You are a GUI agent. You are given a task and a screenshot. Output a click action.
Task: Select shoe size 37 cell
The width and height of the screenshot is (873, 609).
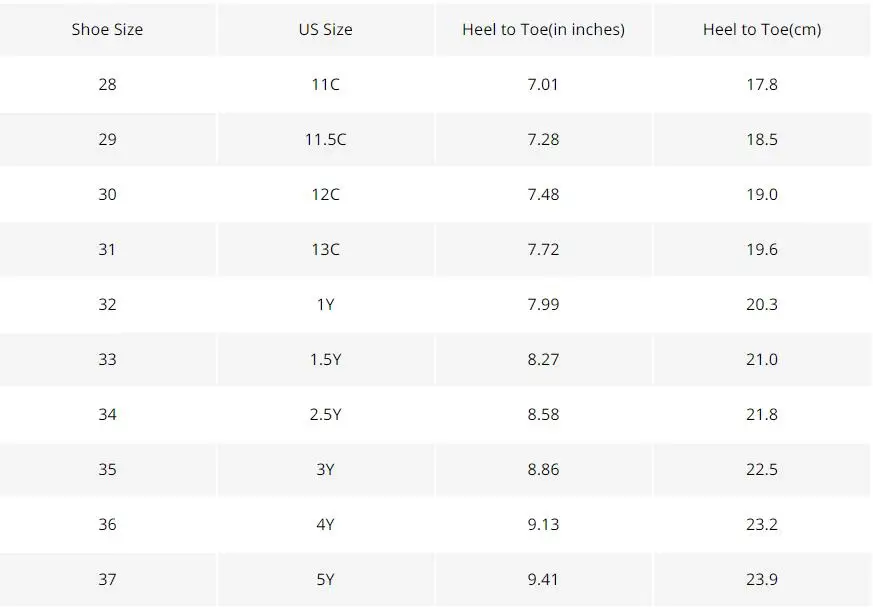pos(107,579)
